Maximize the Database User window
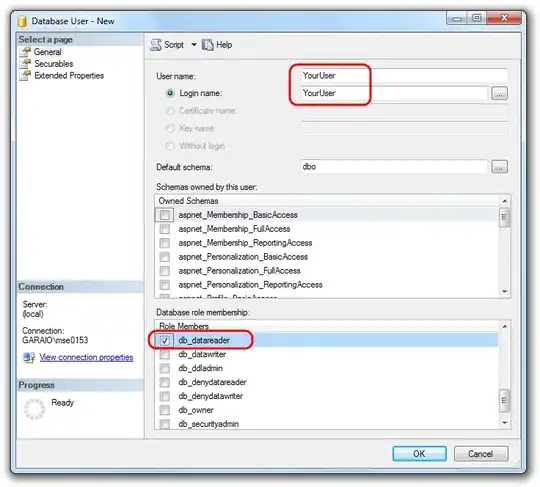Screen dimensions: 540x487 click(x=477, y=18)
